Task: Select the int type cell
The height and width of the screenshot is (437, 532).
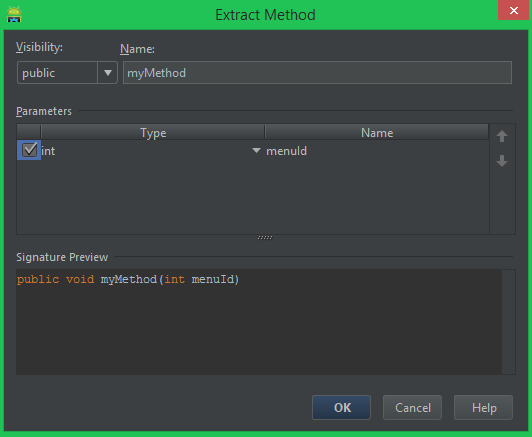Action: pos(152,151)
